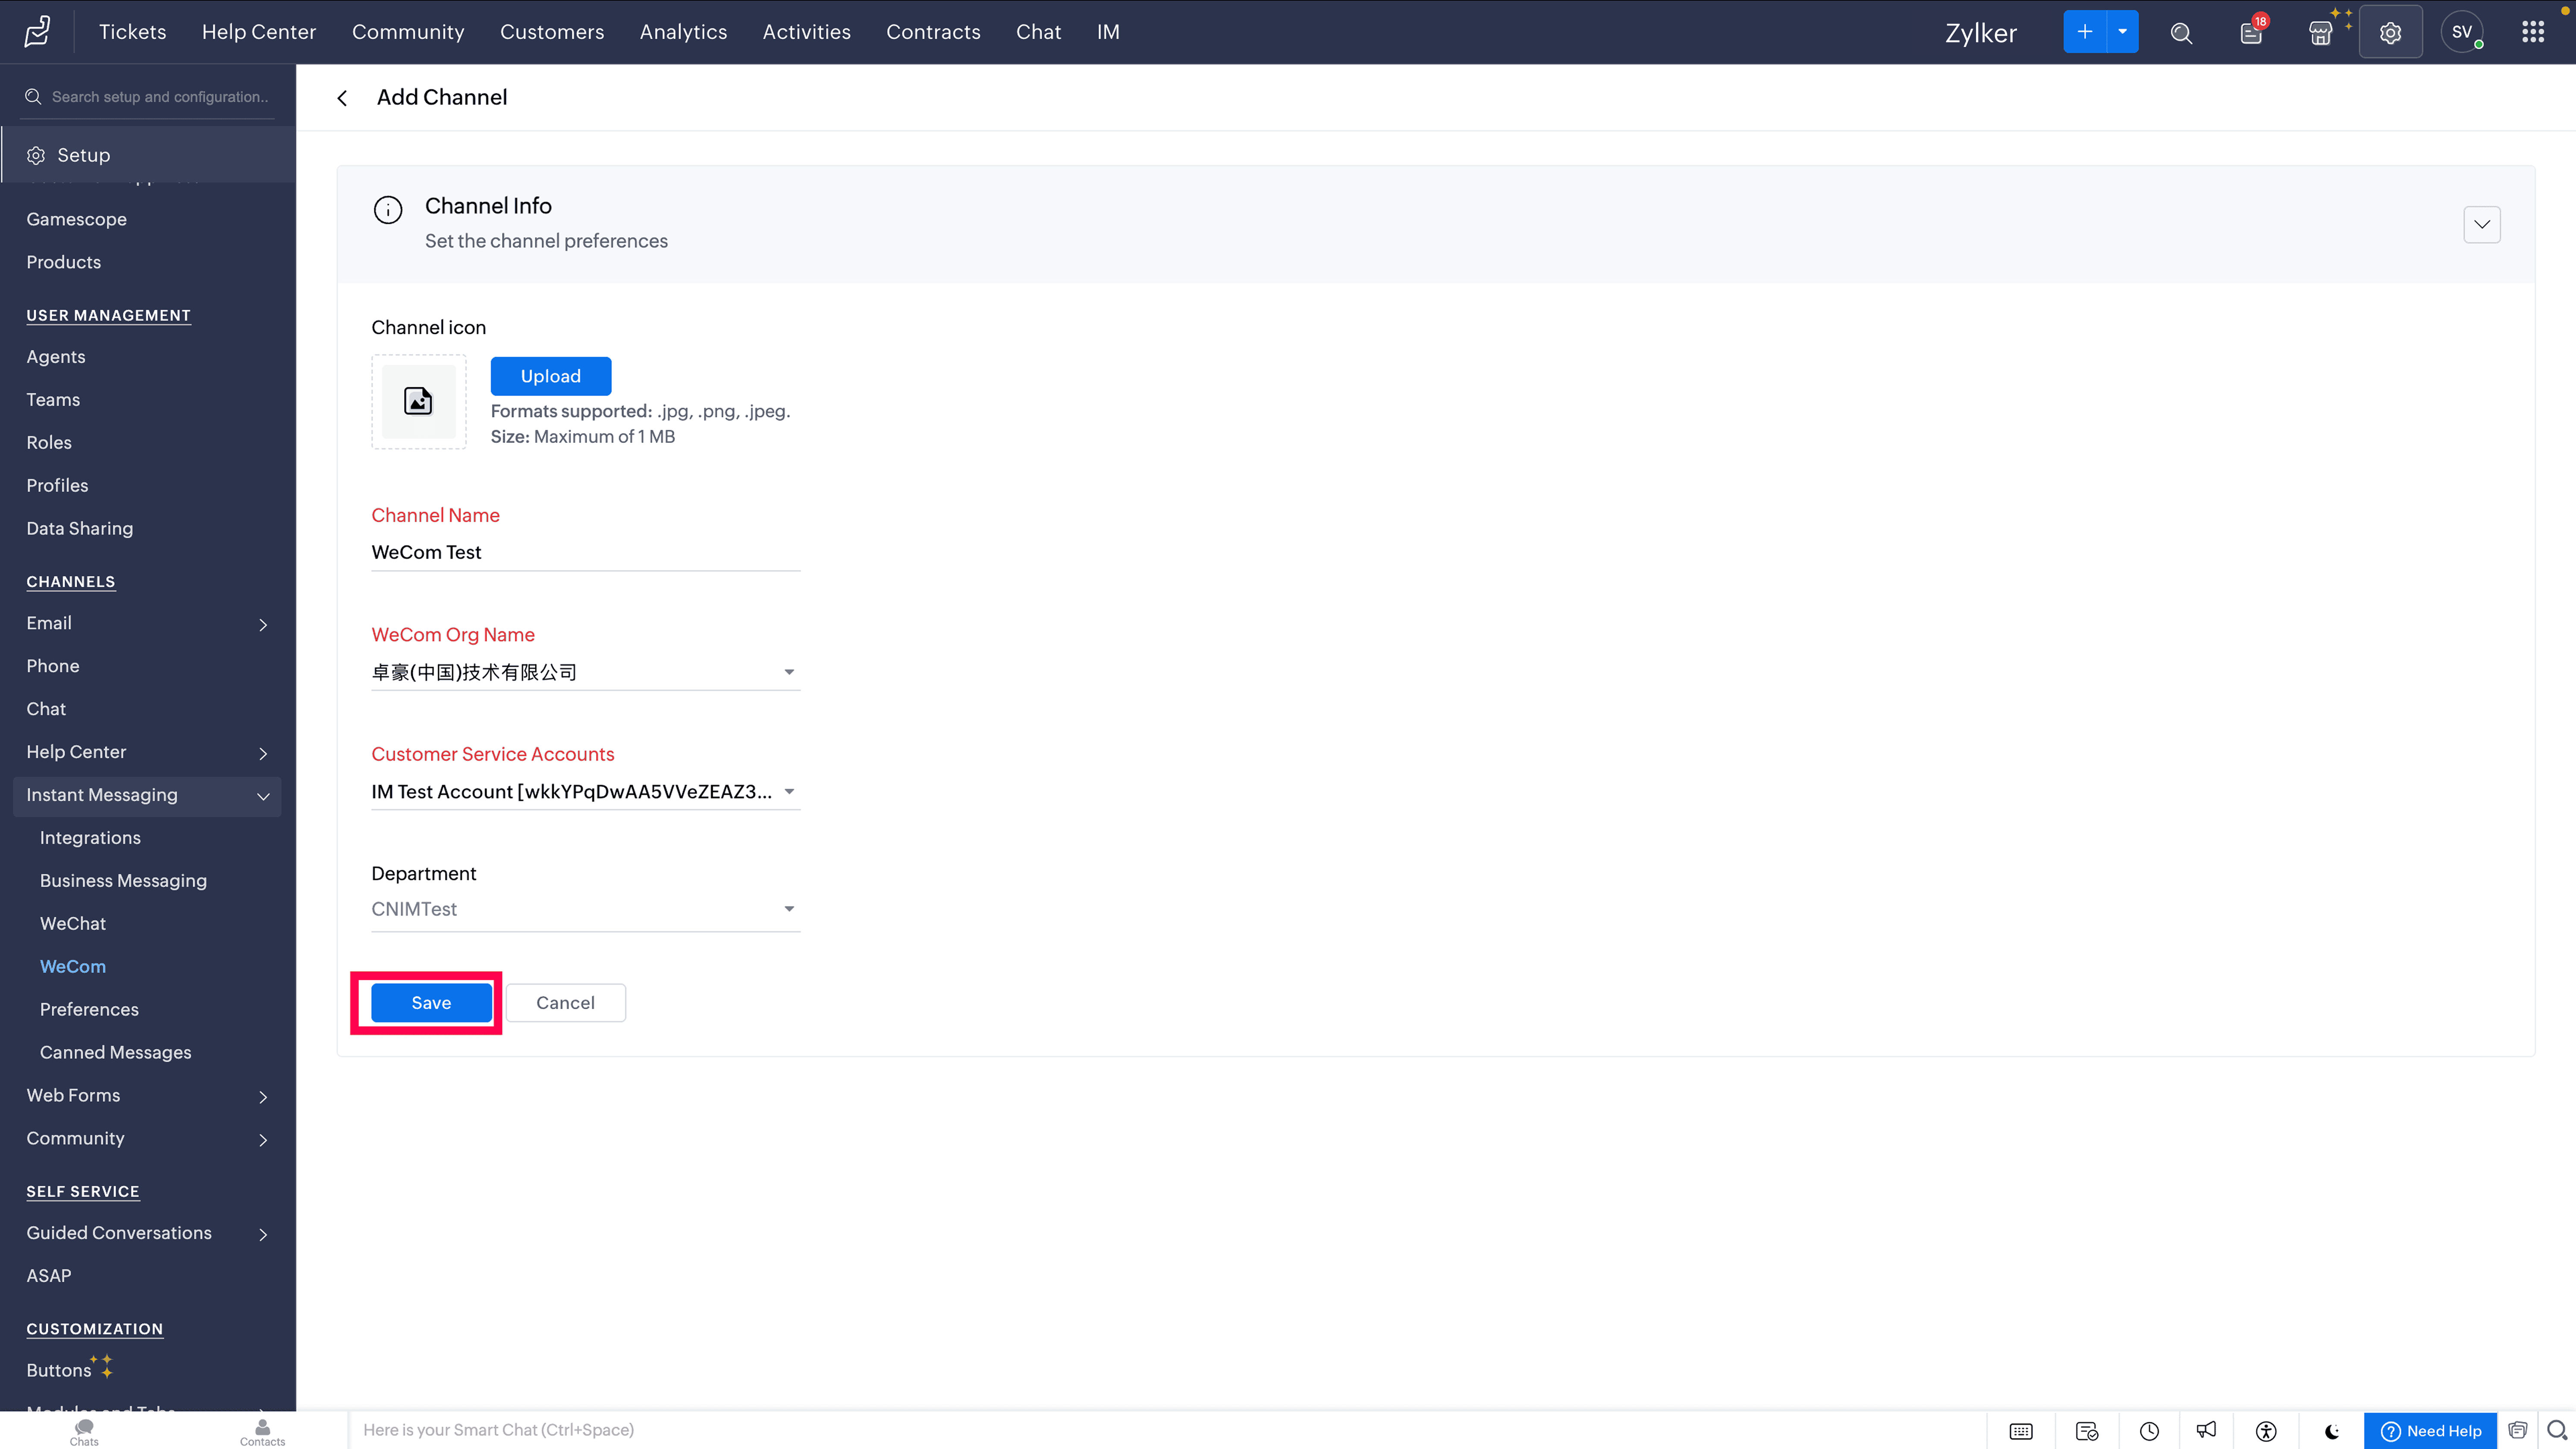The image size is (2576, 1449).
Task: Click the accessibility icon in bottom bar
Action: point(2266,1431)
